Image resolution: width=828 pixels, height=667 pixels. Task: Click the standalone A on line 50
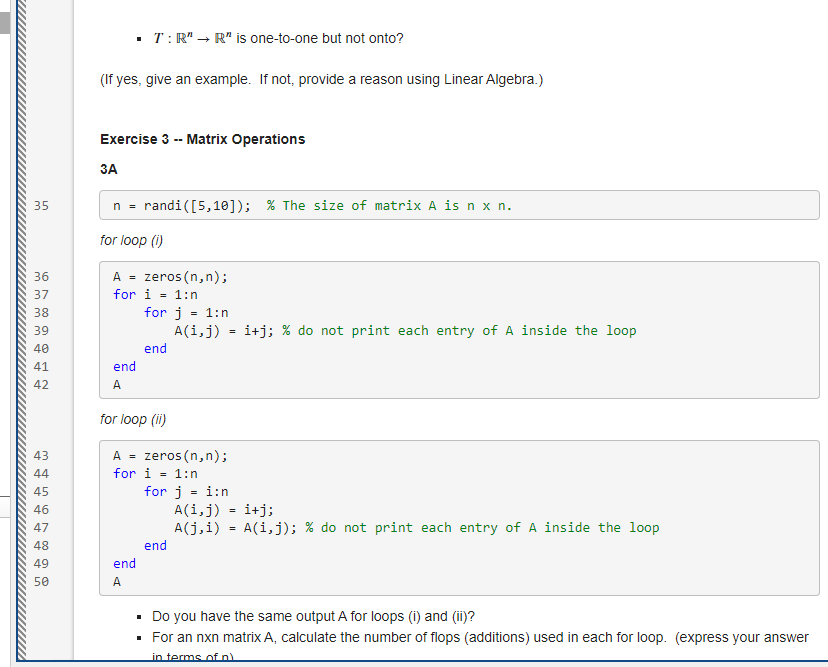coord(115,581)
